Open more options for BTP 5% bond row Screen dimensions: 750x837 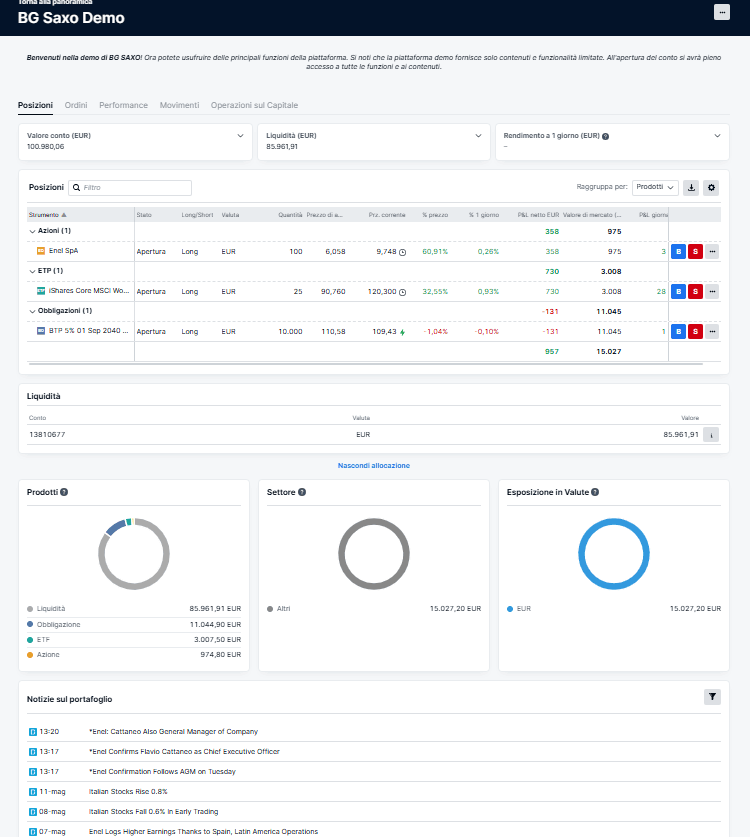[712, 331]
